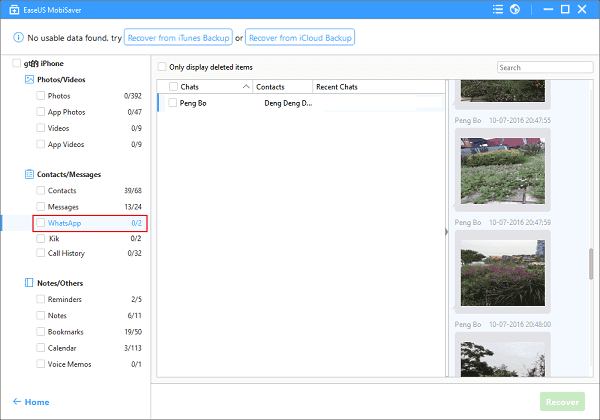Tick the Reminders checkbox
This screenshot has height=420, width=600.
click(41, 299)
